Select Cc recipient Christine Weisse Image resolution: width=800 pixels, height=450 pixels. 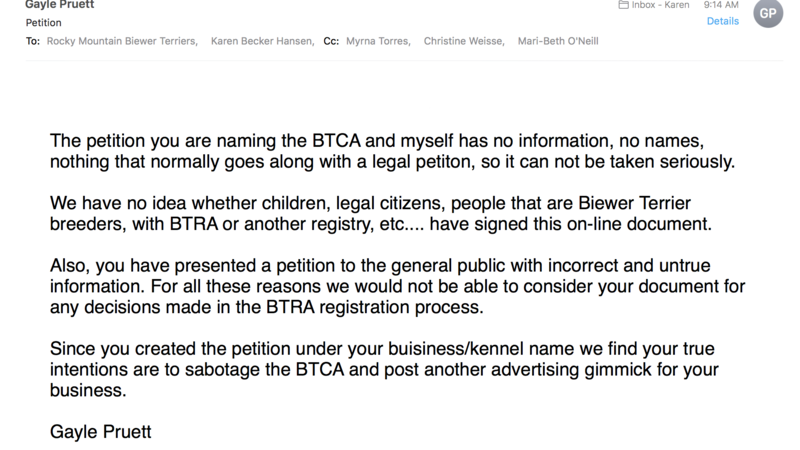point(467,41)
